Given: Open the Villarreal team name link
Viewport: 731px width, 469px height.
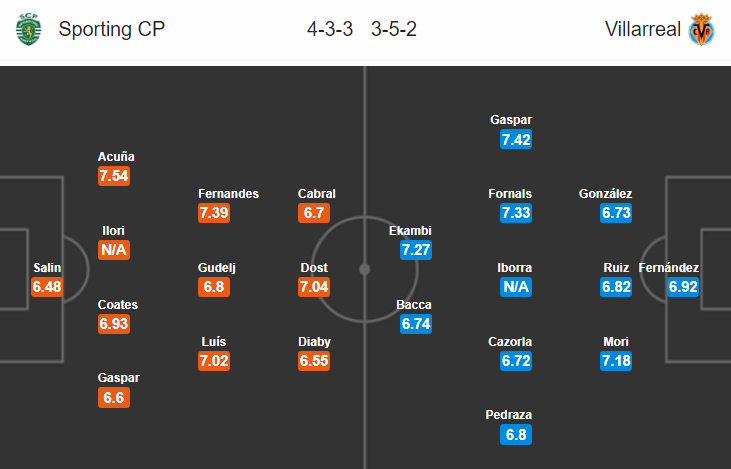Looking at the screenshot, I should click(642, 29).
